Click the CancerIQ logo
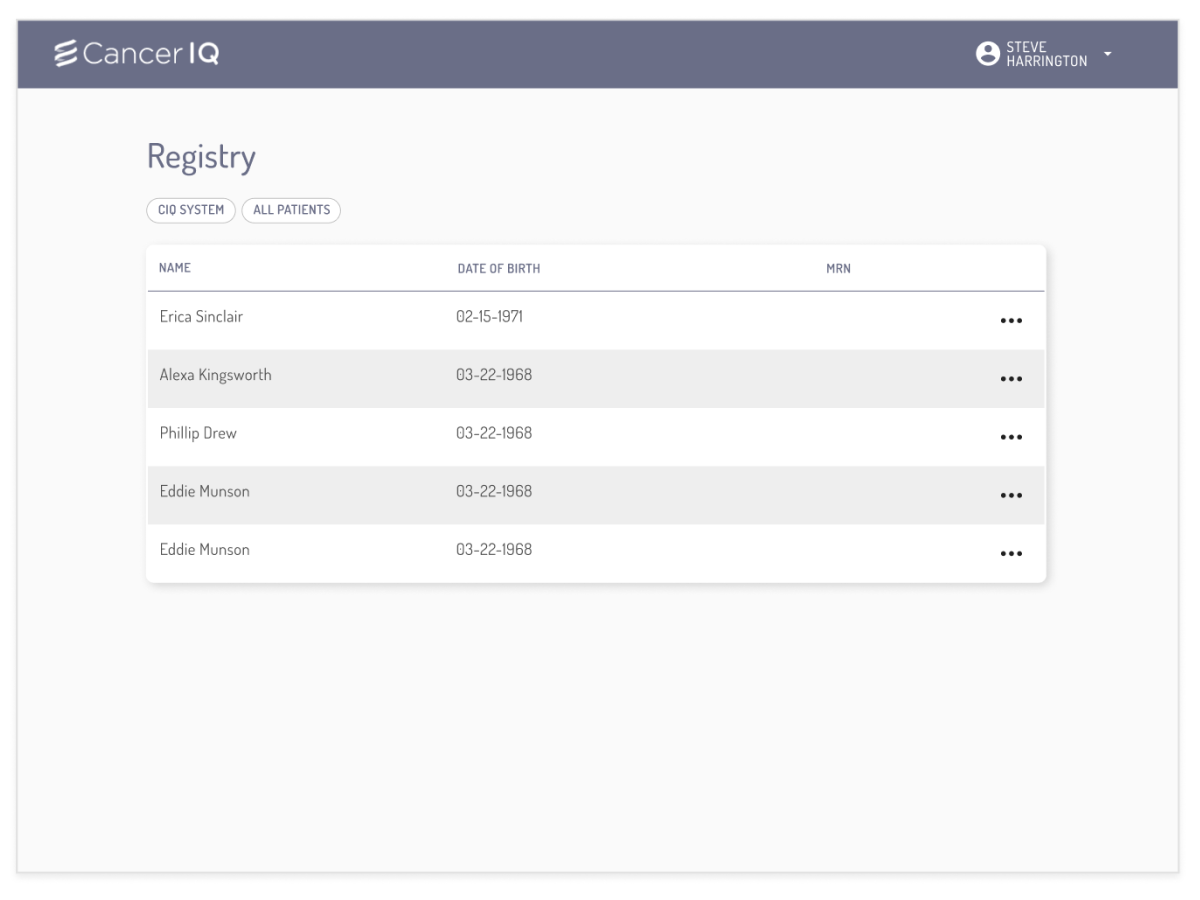Image resolution: width=1200 pixels, height=900 pixels. pyautogui.click(x=137, y=54)
